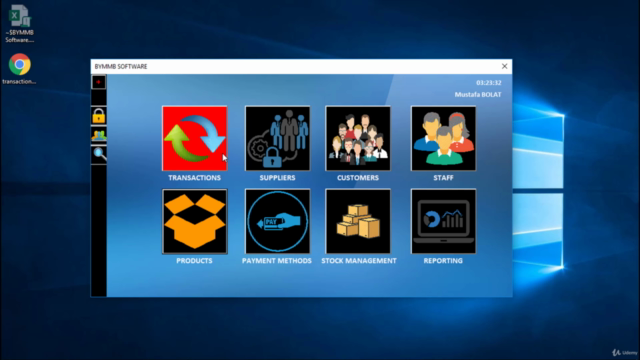The height and width of the screenshot is (360, 640).
Task: Click the magnifier search sidebar icon
Action: [99, 155]
